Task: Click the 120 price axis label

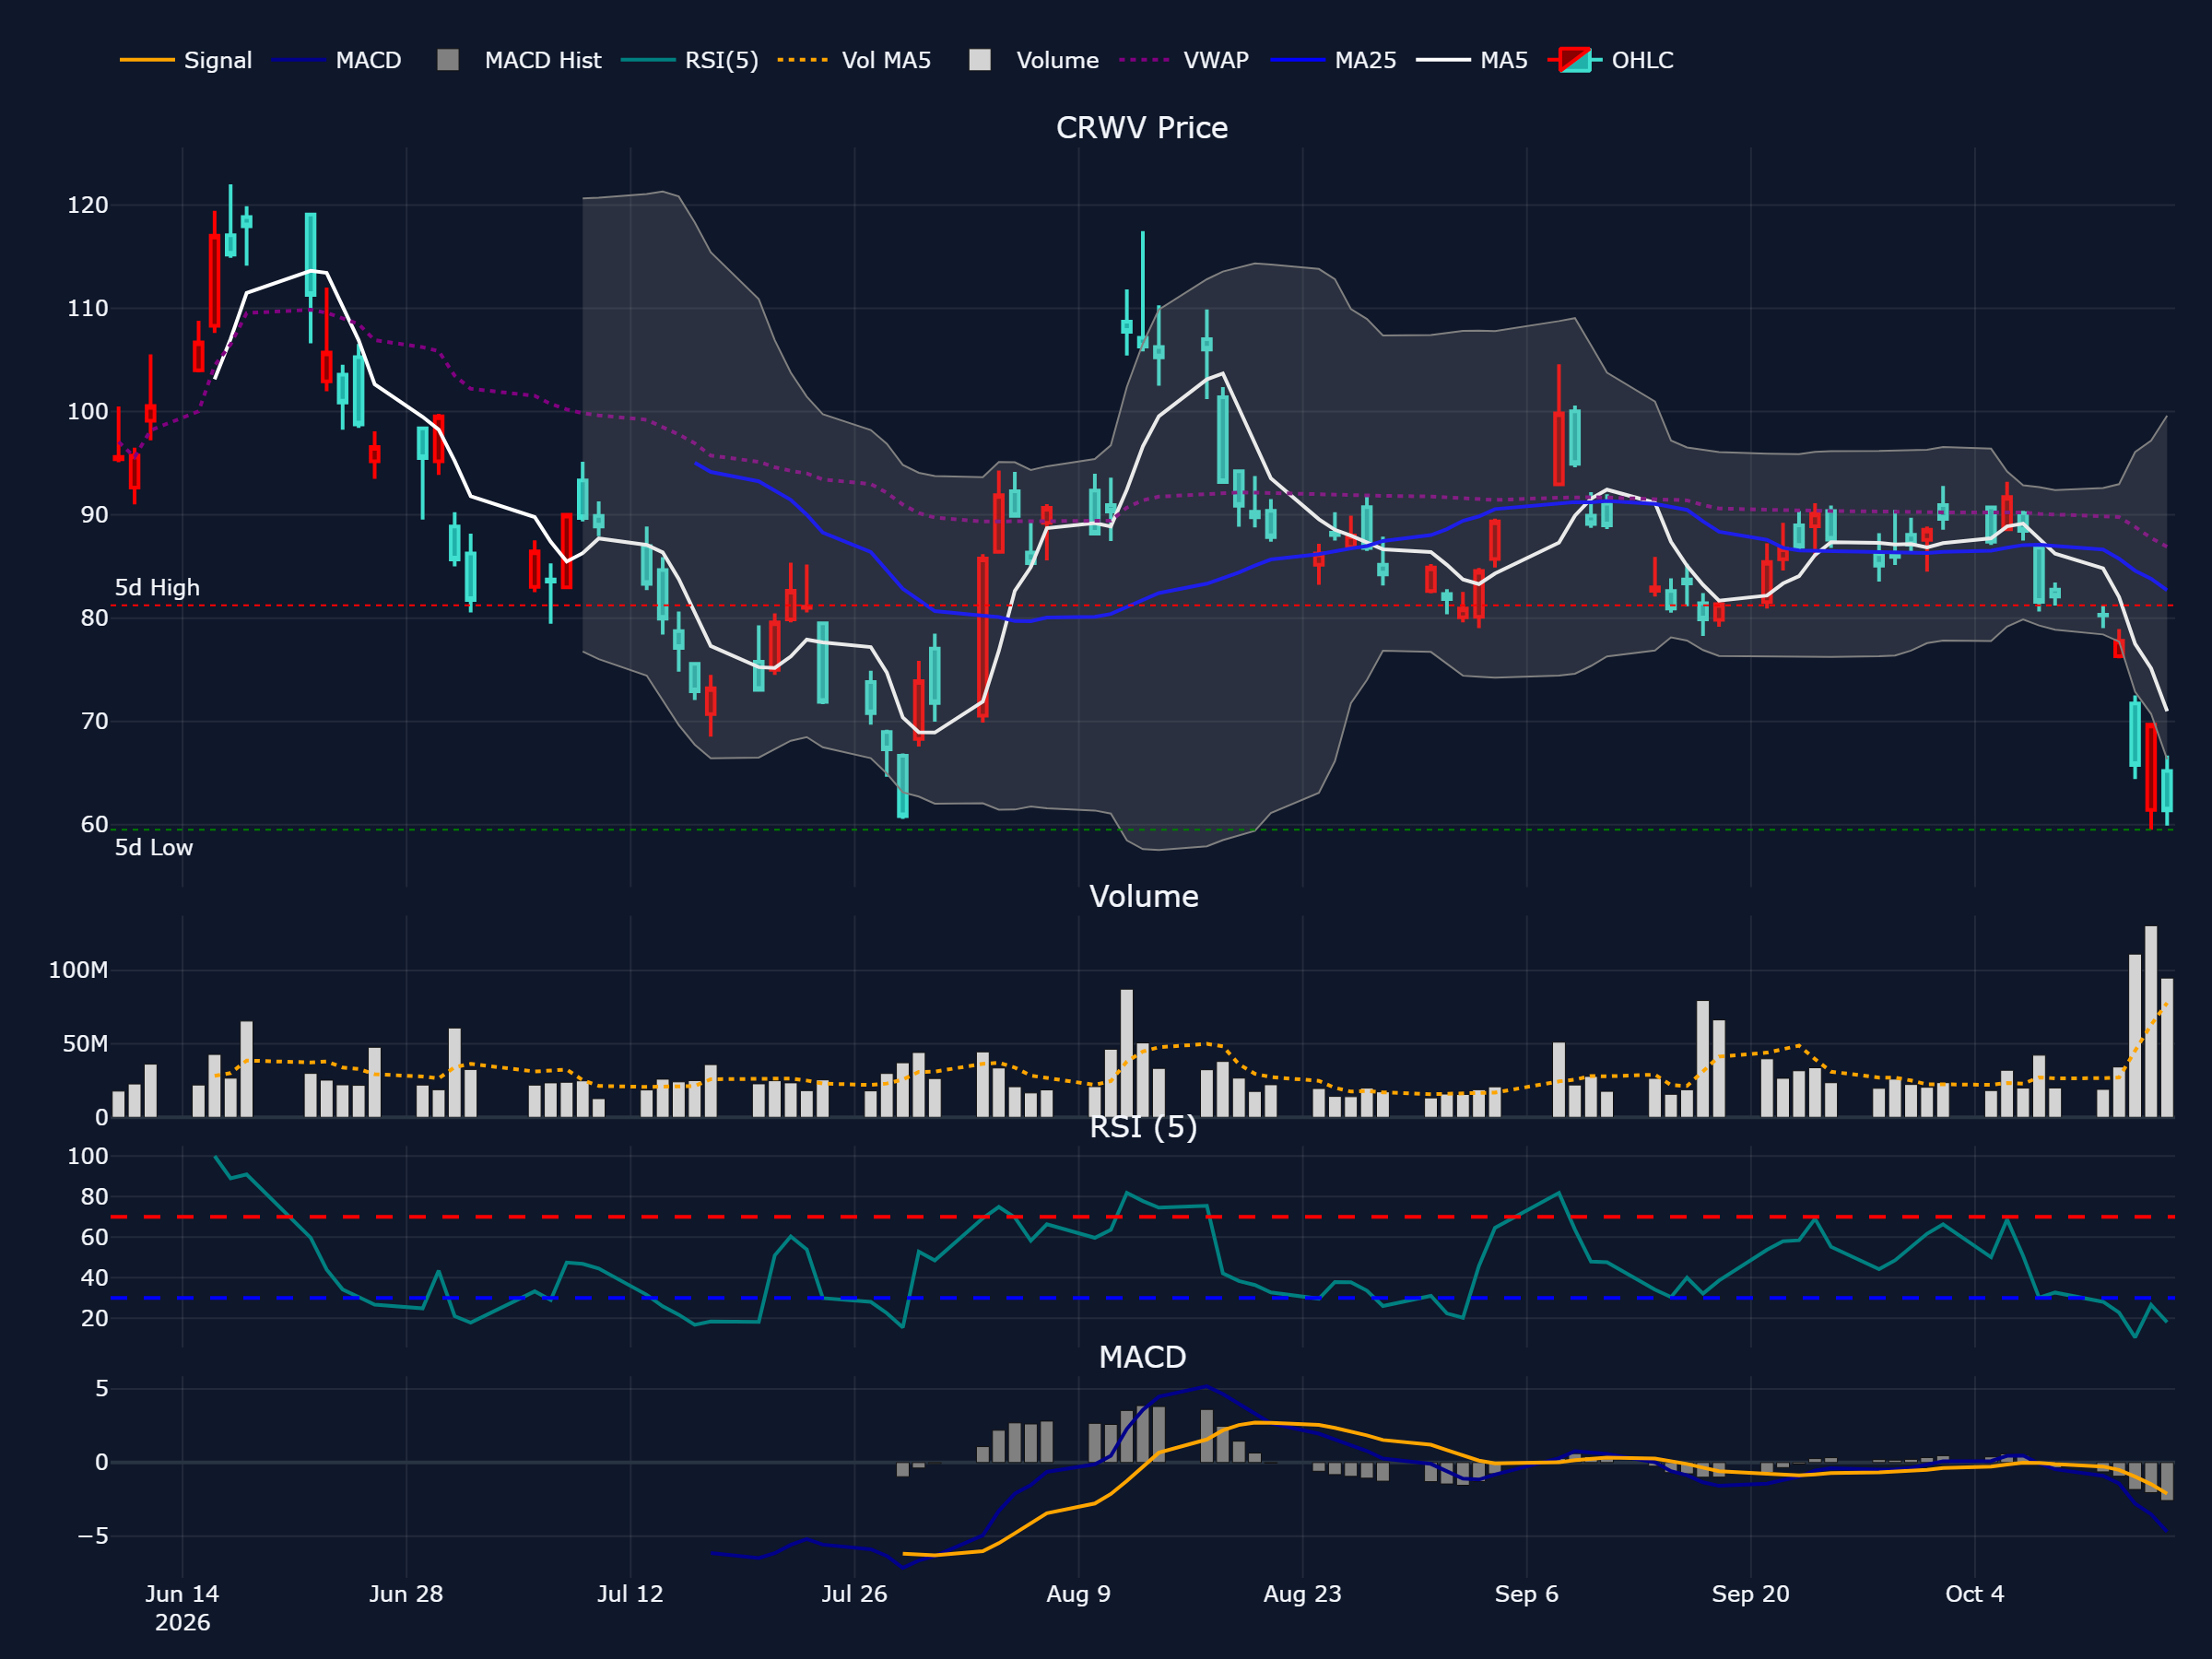Action: pyautogui.click(x=88, y=205)
